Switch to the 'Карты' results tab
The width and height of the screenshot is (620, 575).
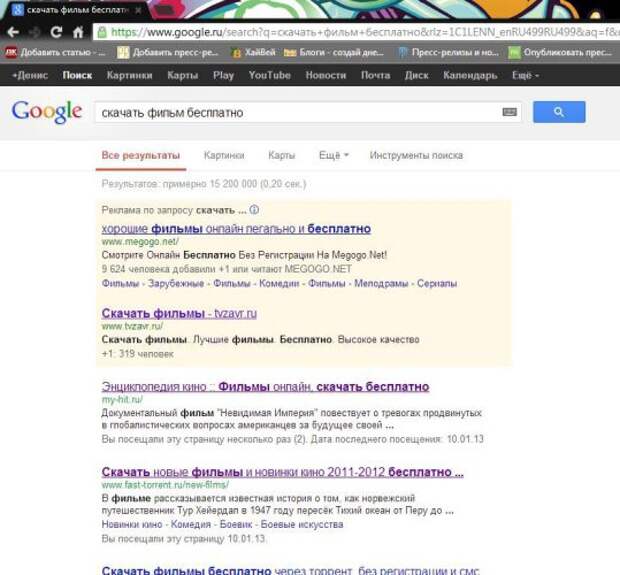[x=282, y=155]
